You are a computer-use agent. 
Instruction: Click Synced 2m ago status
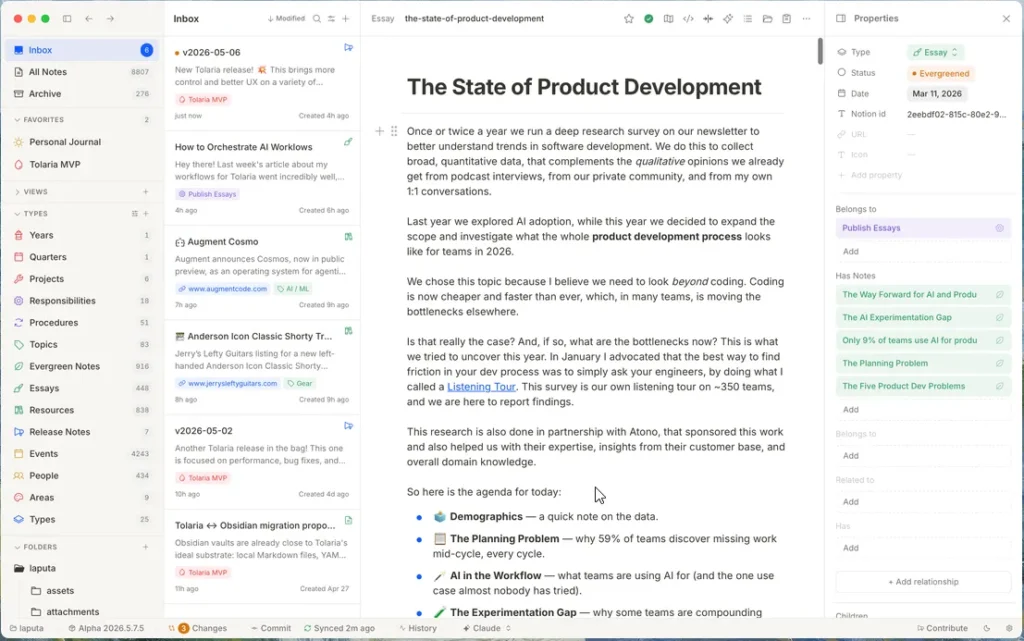[339, 628]
